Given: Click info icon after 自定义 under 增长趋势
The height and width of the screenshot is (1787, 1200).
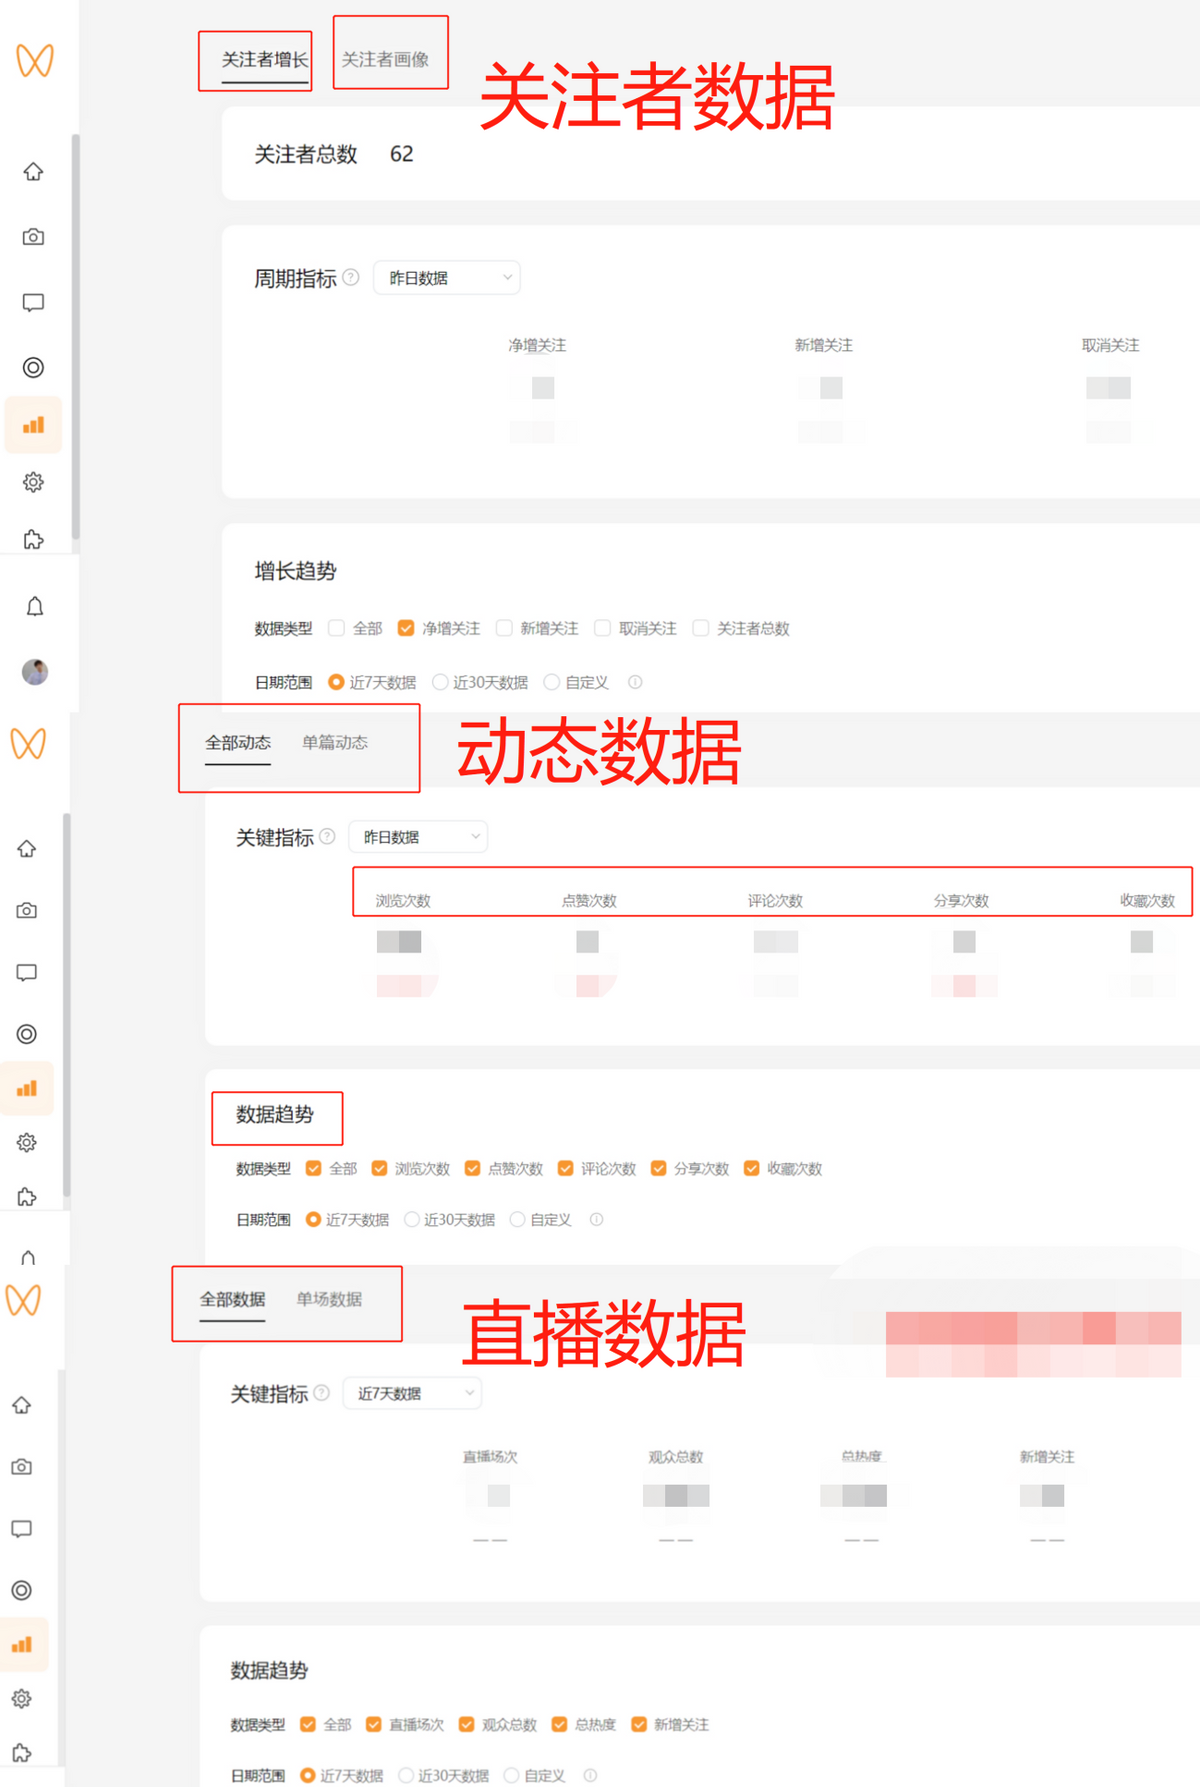Looking at the screenshot, I should pos(635,682).
